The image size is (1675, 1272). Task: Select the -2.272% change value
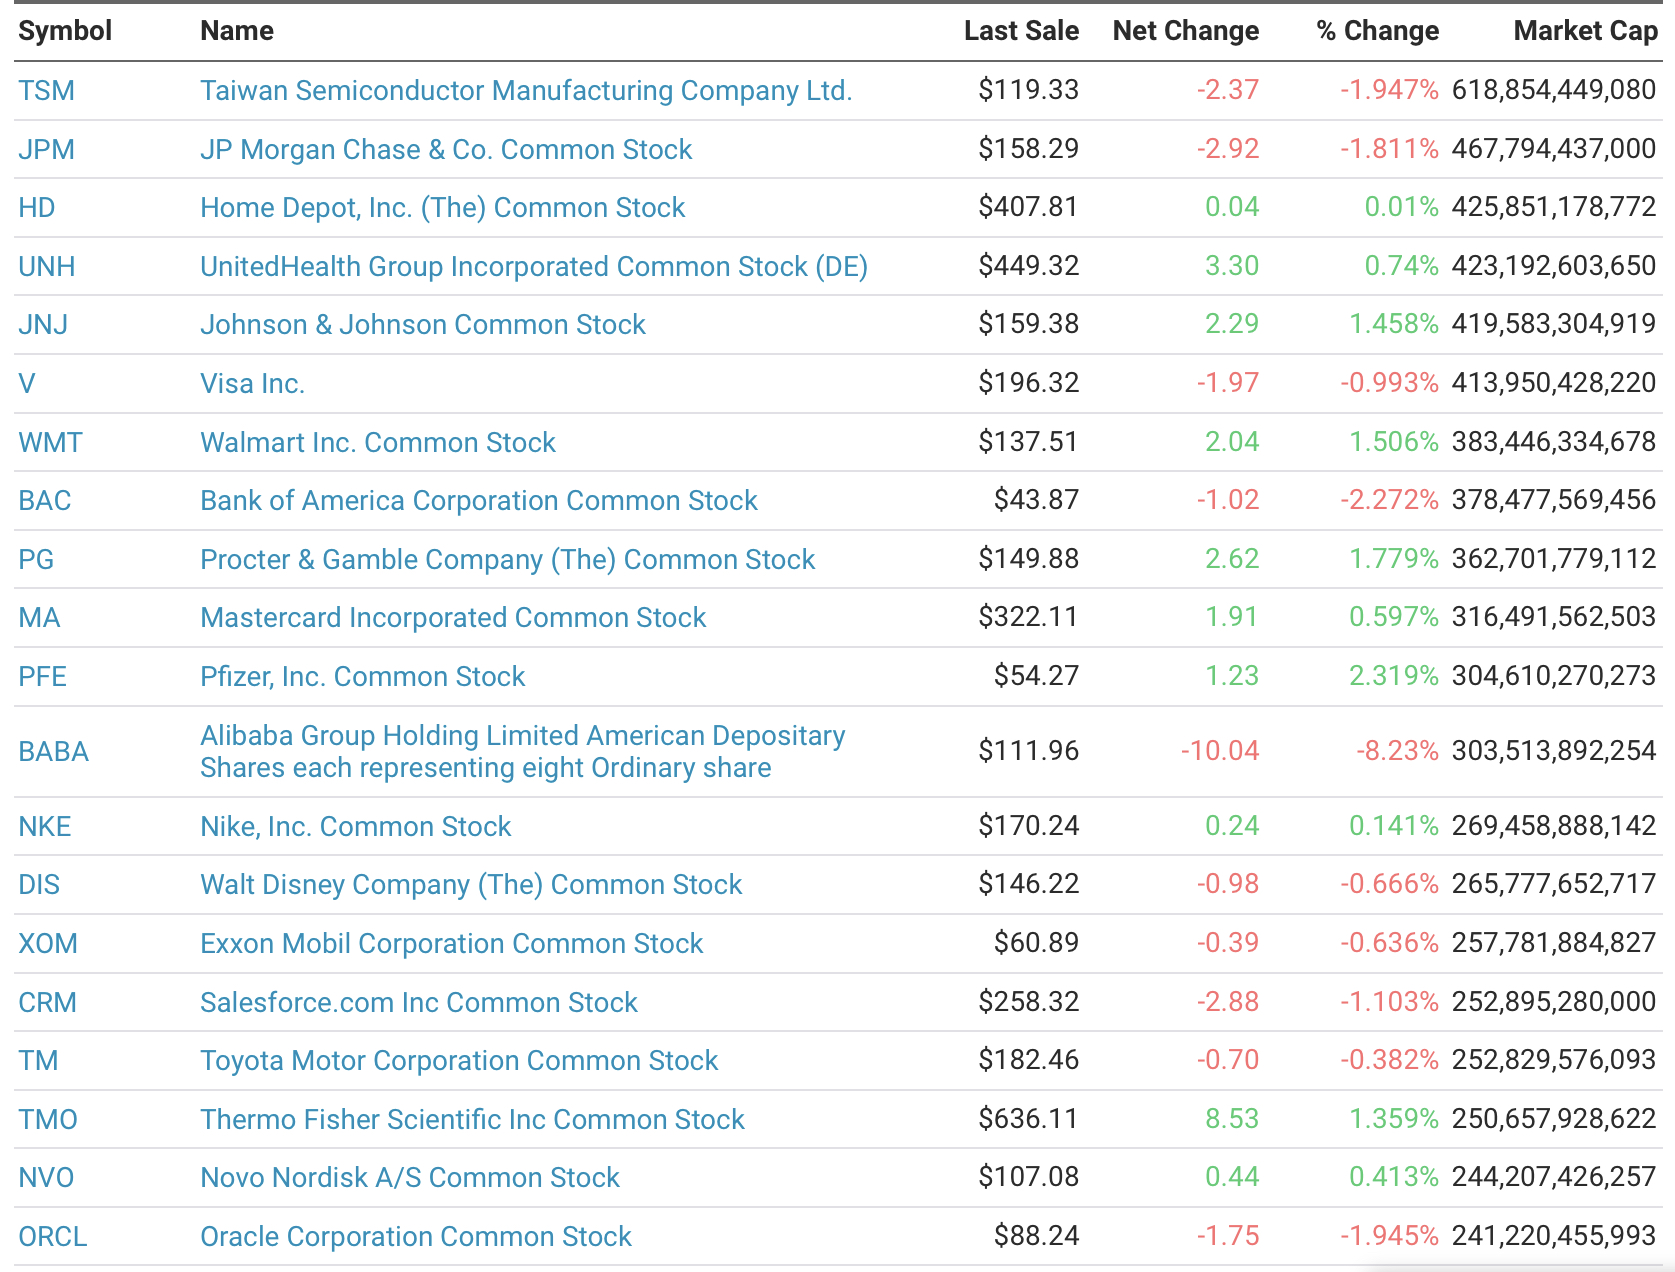tap(1389, 500)
